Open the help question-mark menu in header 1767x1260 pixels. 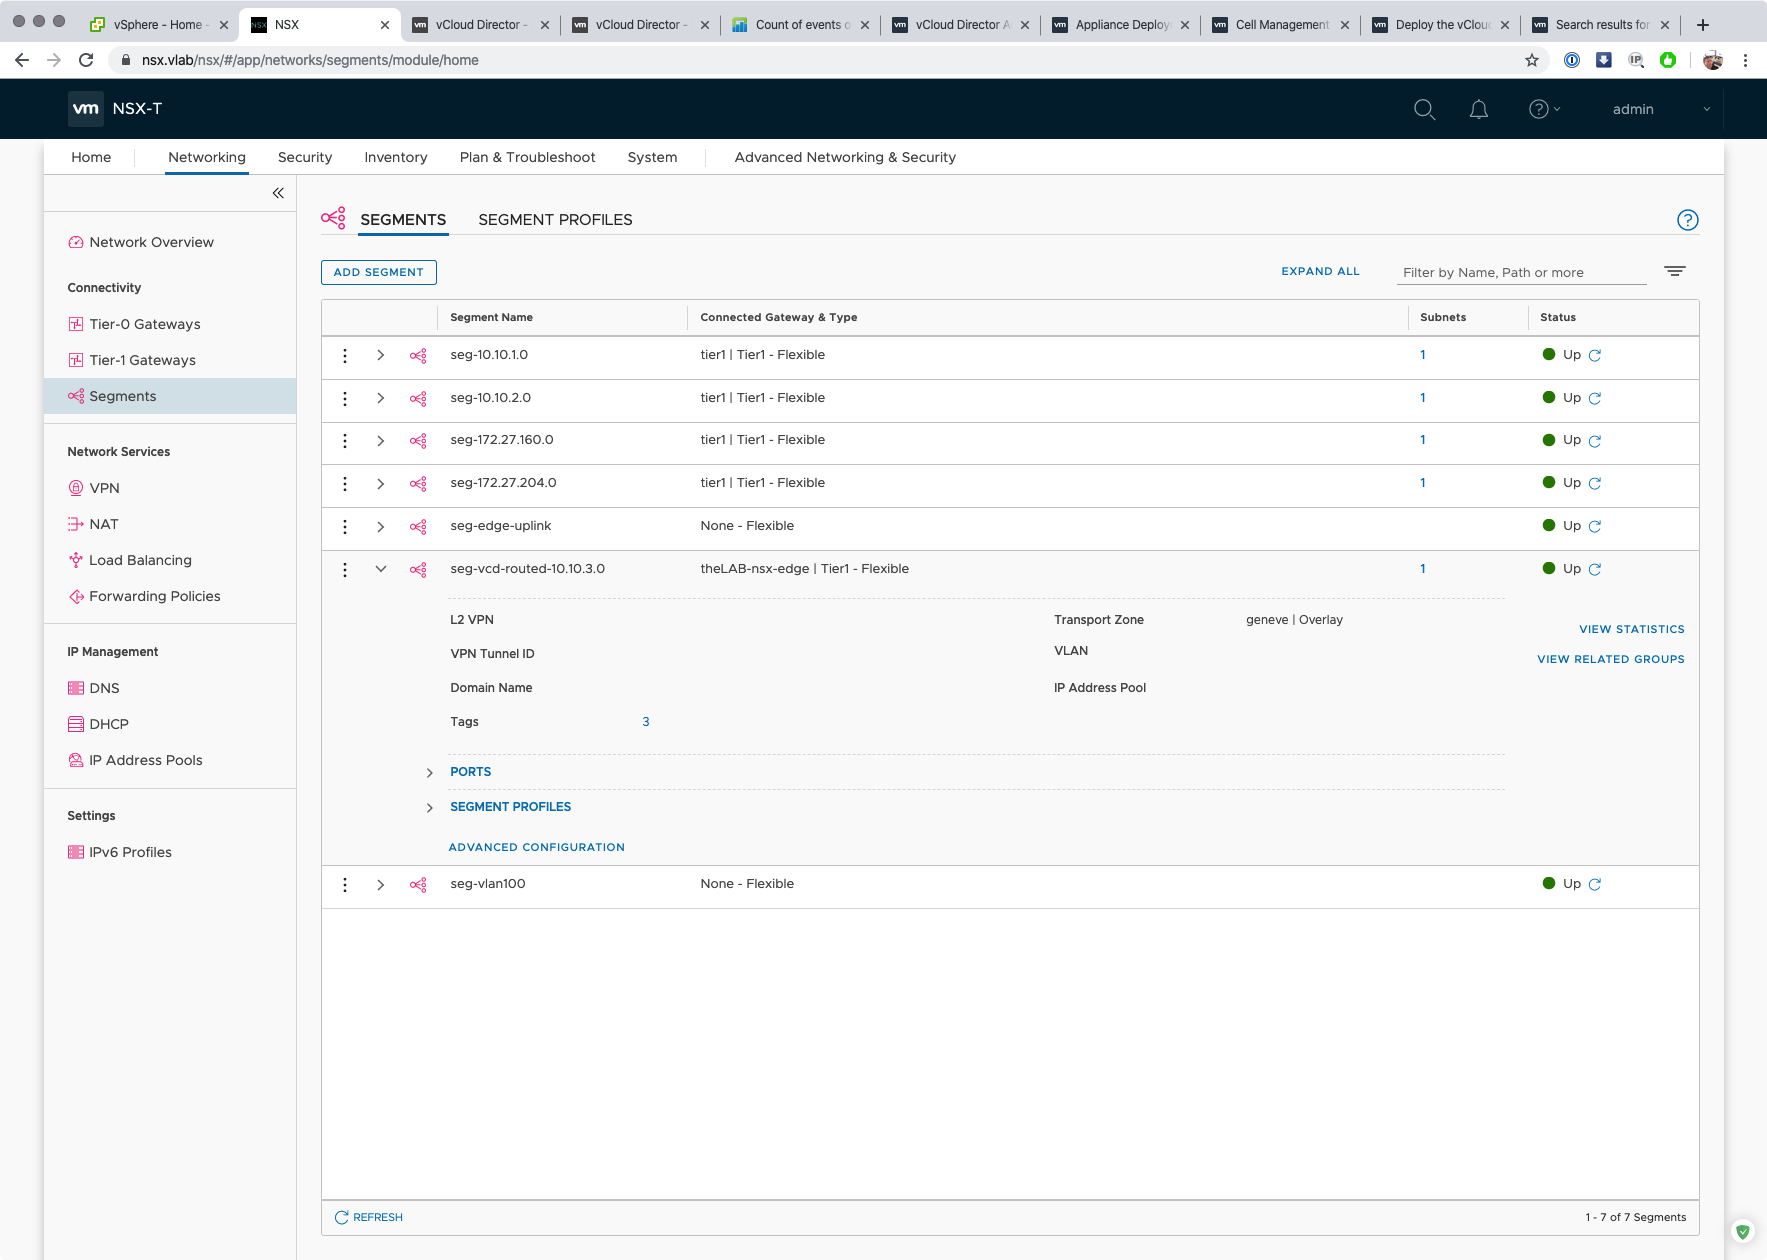coord(1544,109)
